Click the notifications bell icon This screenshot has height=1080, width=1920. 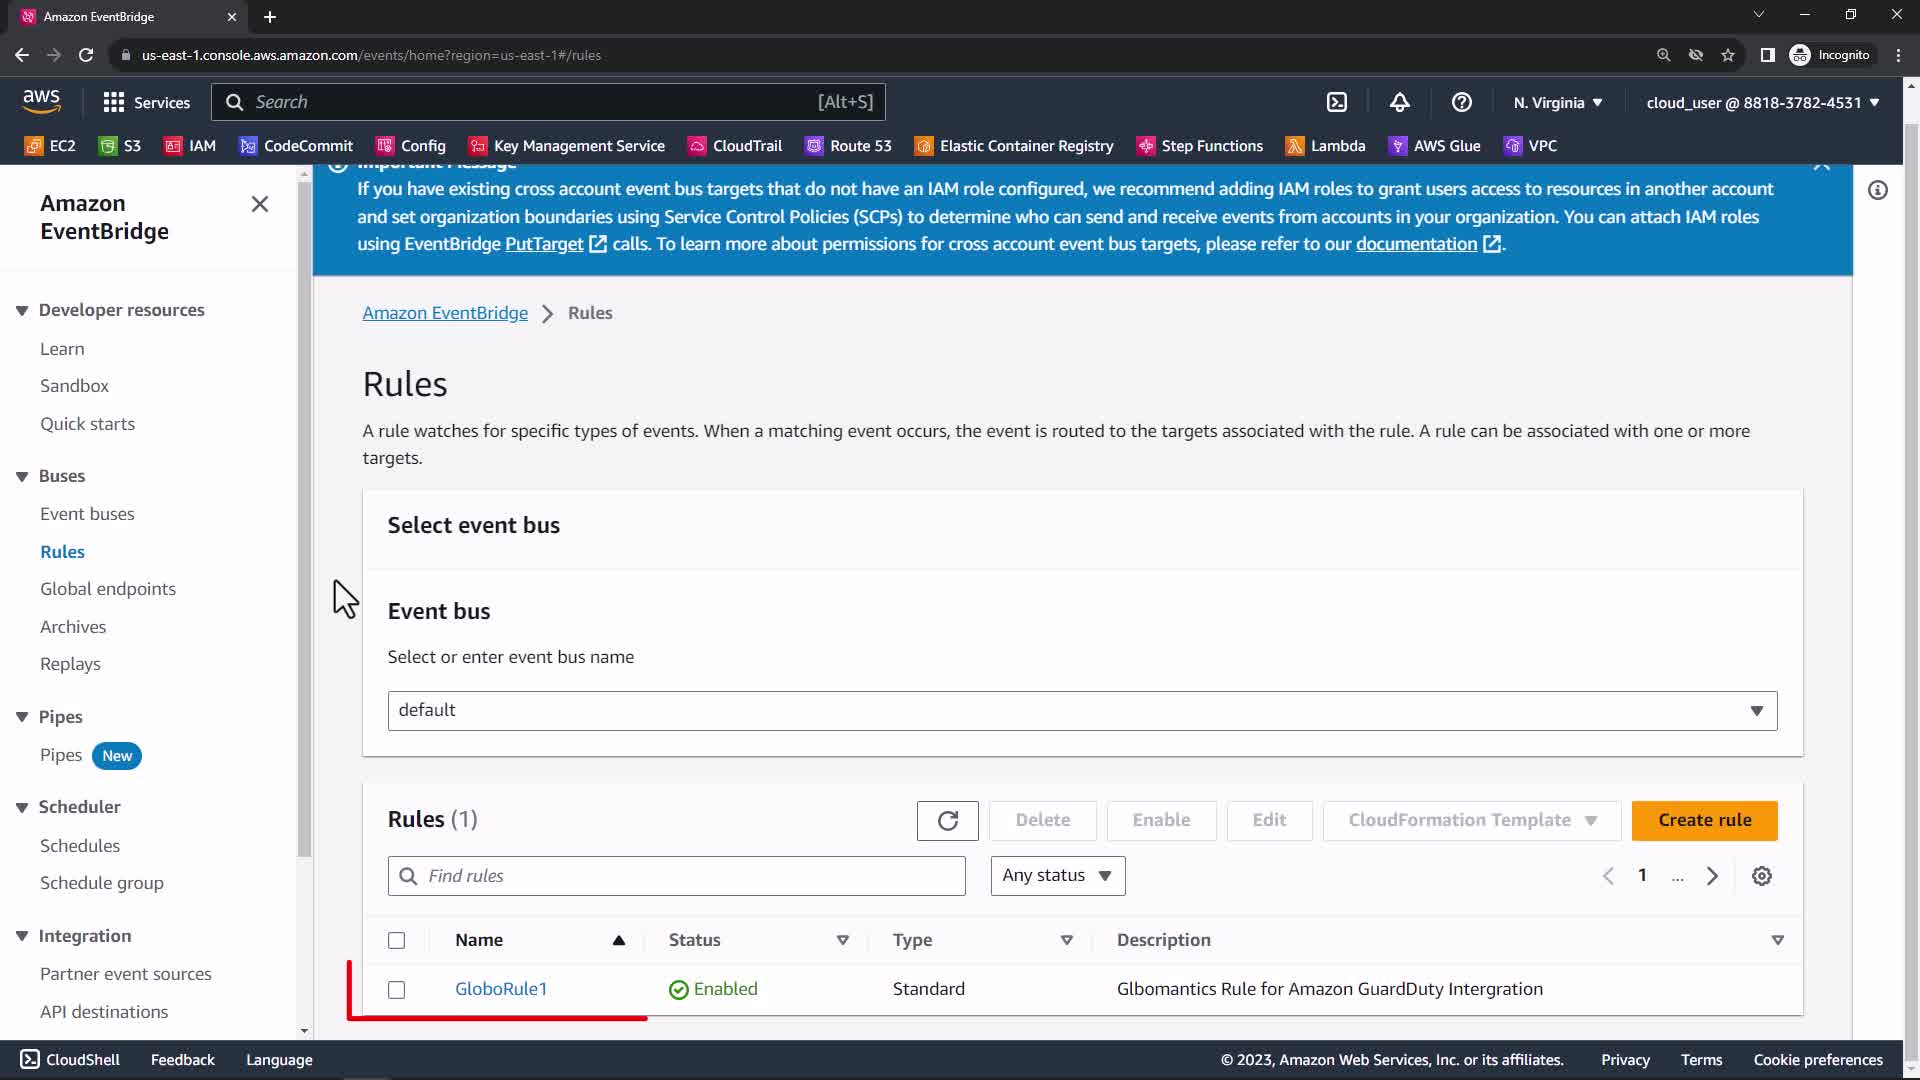(x=1399, y=102)
